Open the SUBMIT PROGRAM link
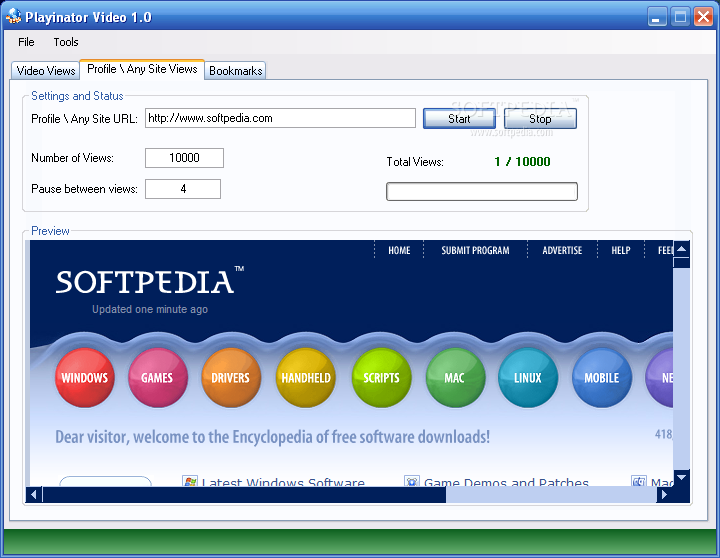 (475, 250)
